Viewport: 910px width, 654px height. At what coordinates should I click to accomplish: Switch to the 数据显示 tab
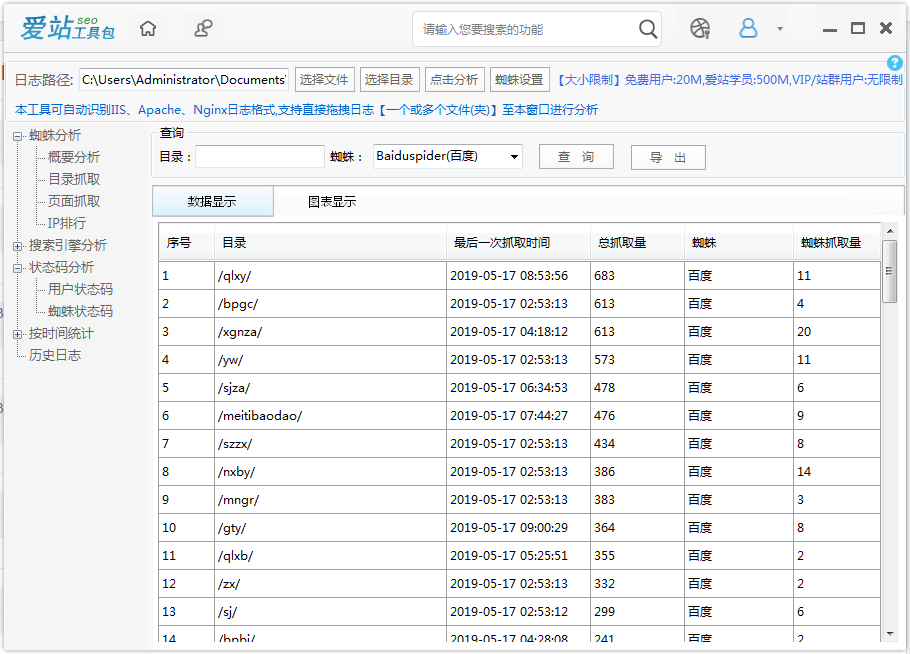click(x=212, y=201)
